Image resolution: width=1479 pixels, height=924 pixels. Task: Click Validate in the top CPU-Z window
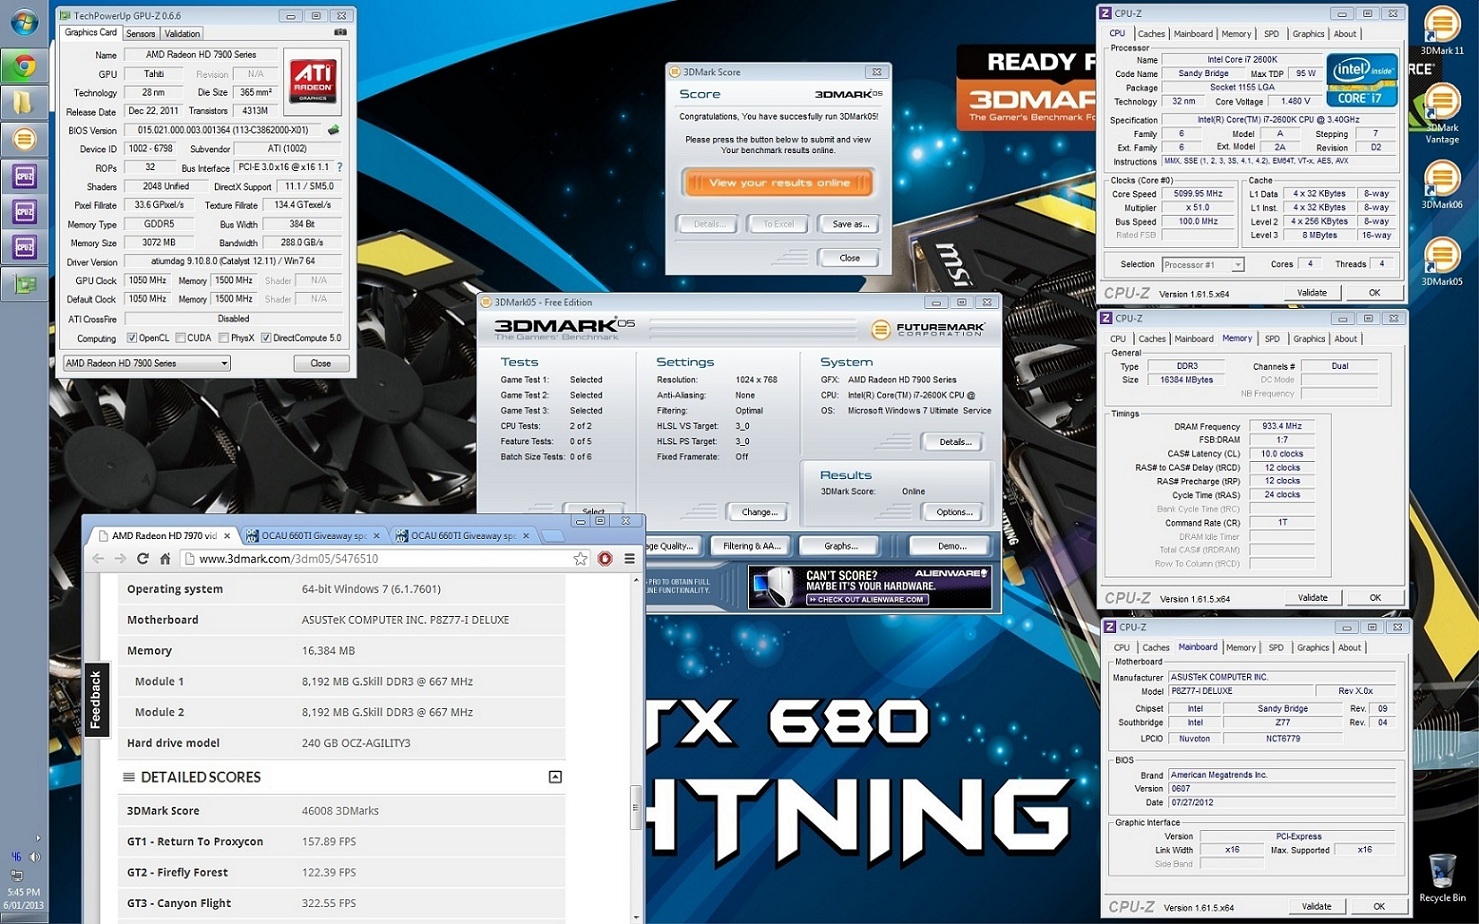coord(1312,293)
